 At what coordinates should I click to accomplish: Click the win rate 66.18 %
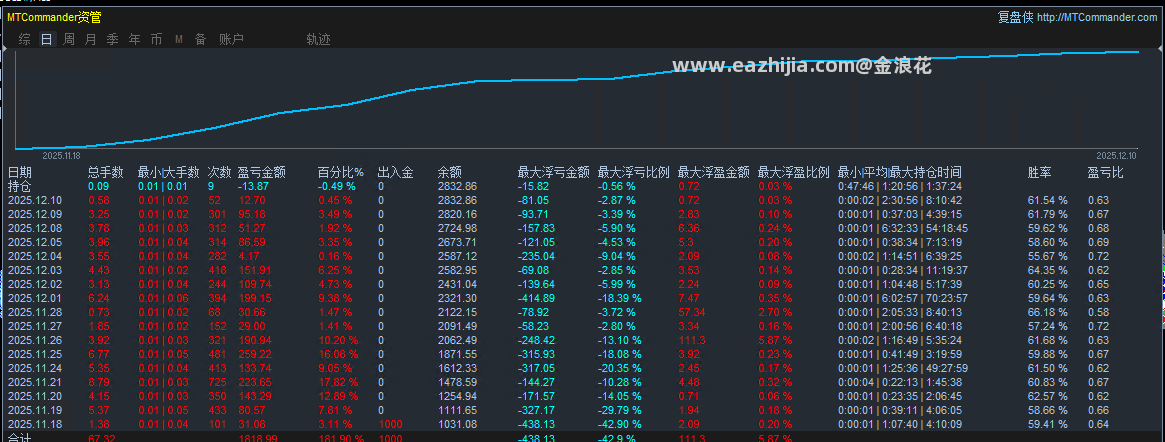tap(1047, 312)
